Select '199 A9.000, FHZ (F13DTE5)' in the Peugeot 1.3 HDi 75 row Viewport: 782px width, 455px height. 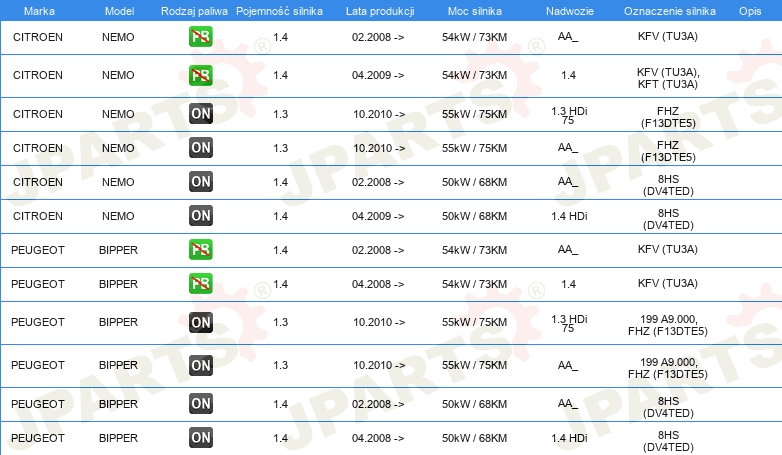pos(668,325)
